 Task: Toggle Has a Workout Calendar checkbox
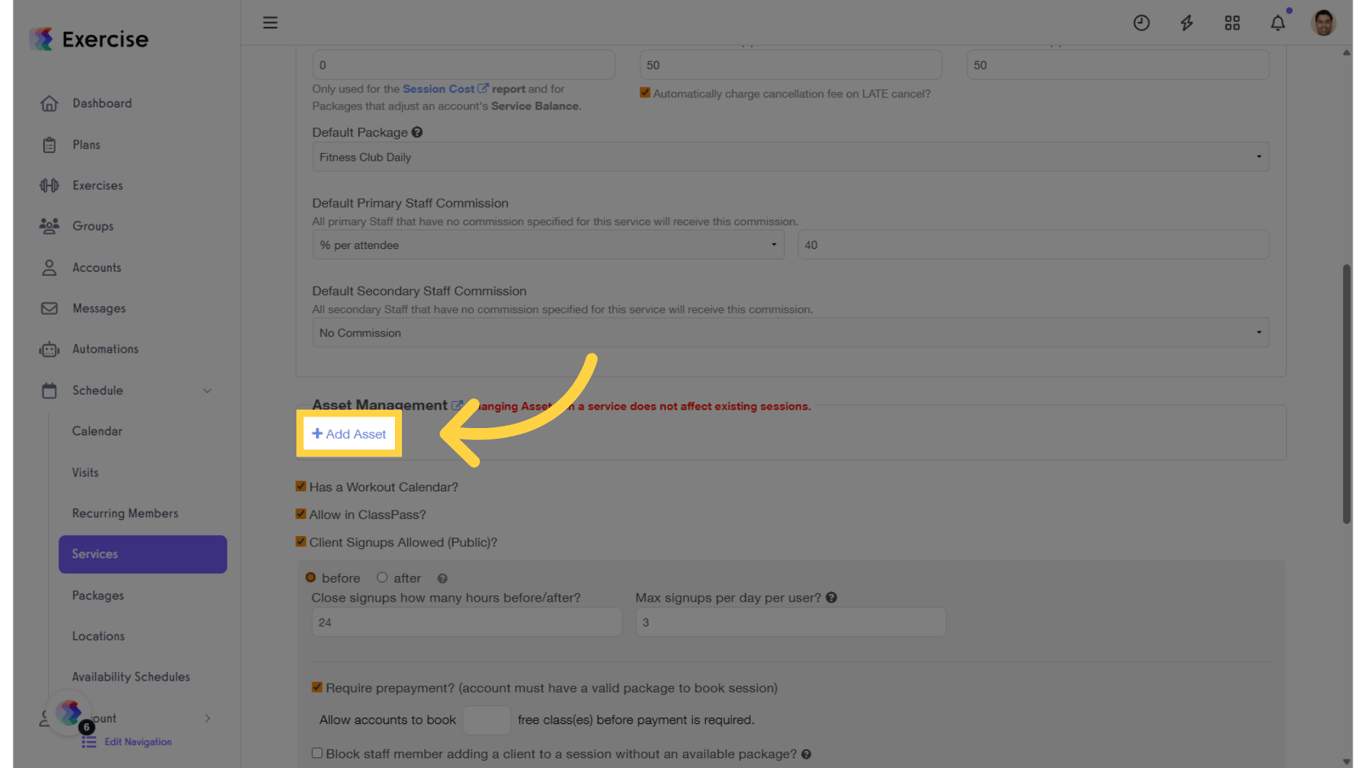tap(301, 486)
